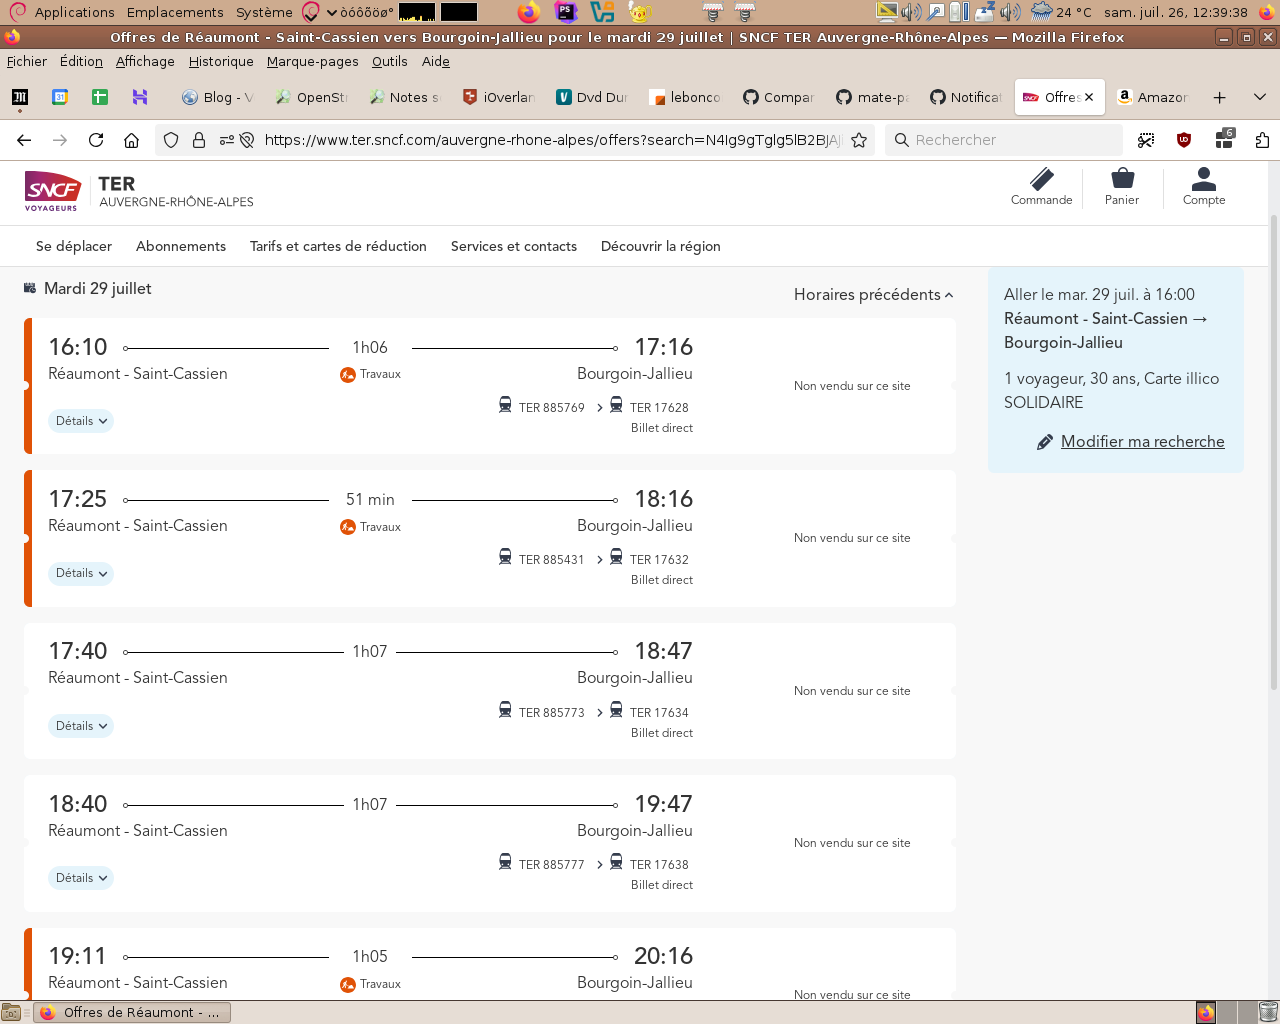This screenshot has height=1024, width=1280.
Task: Expand Détails for the 16:10 departure
Action: (x=81, y=421)
